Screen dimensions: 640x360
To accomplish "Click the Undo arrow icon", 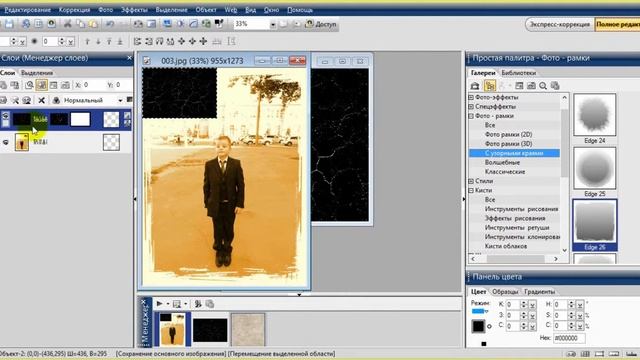I will coord(110,24).
